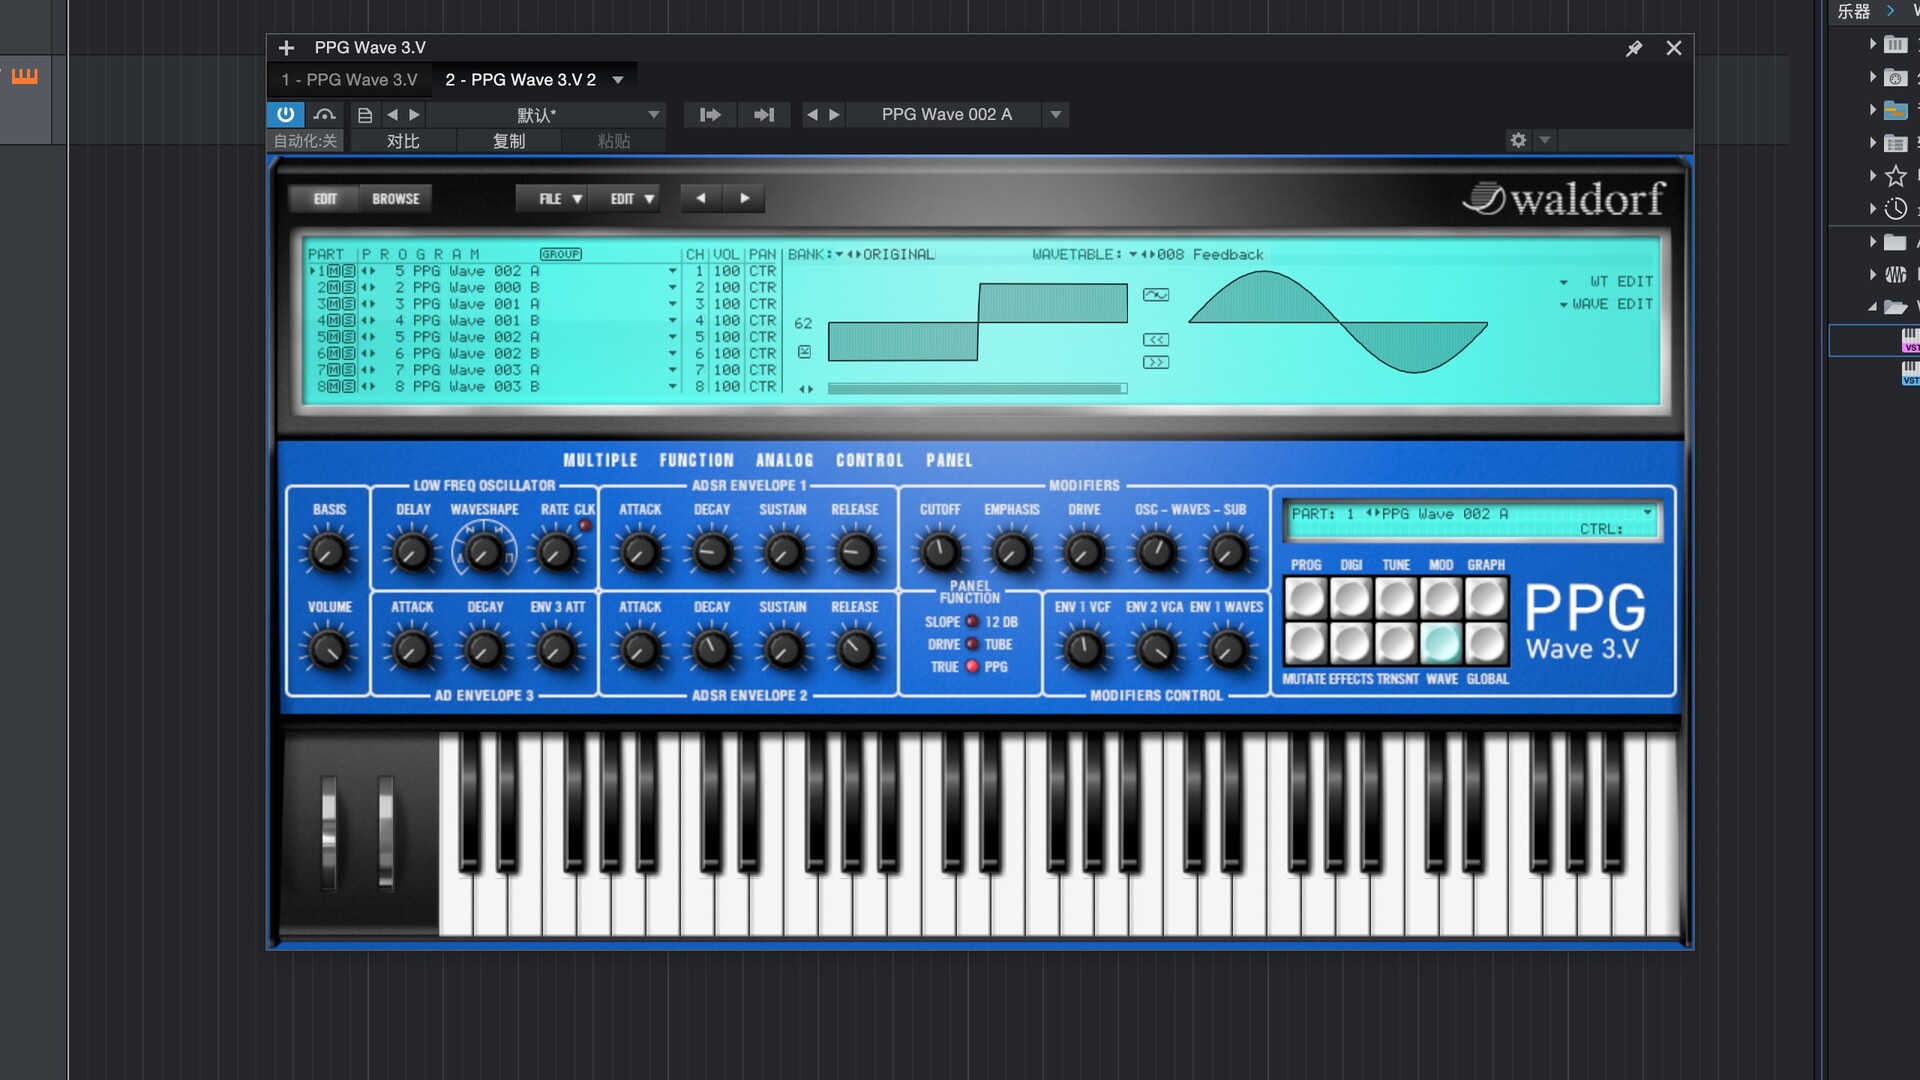Open dropdown arrow beside 2 - PPG Wave 3.V 2 tab
This screenshot has width=1920, height=1080.
[x=618, y=80]
